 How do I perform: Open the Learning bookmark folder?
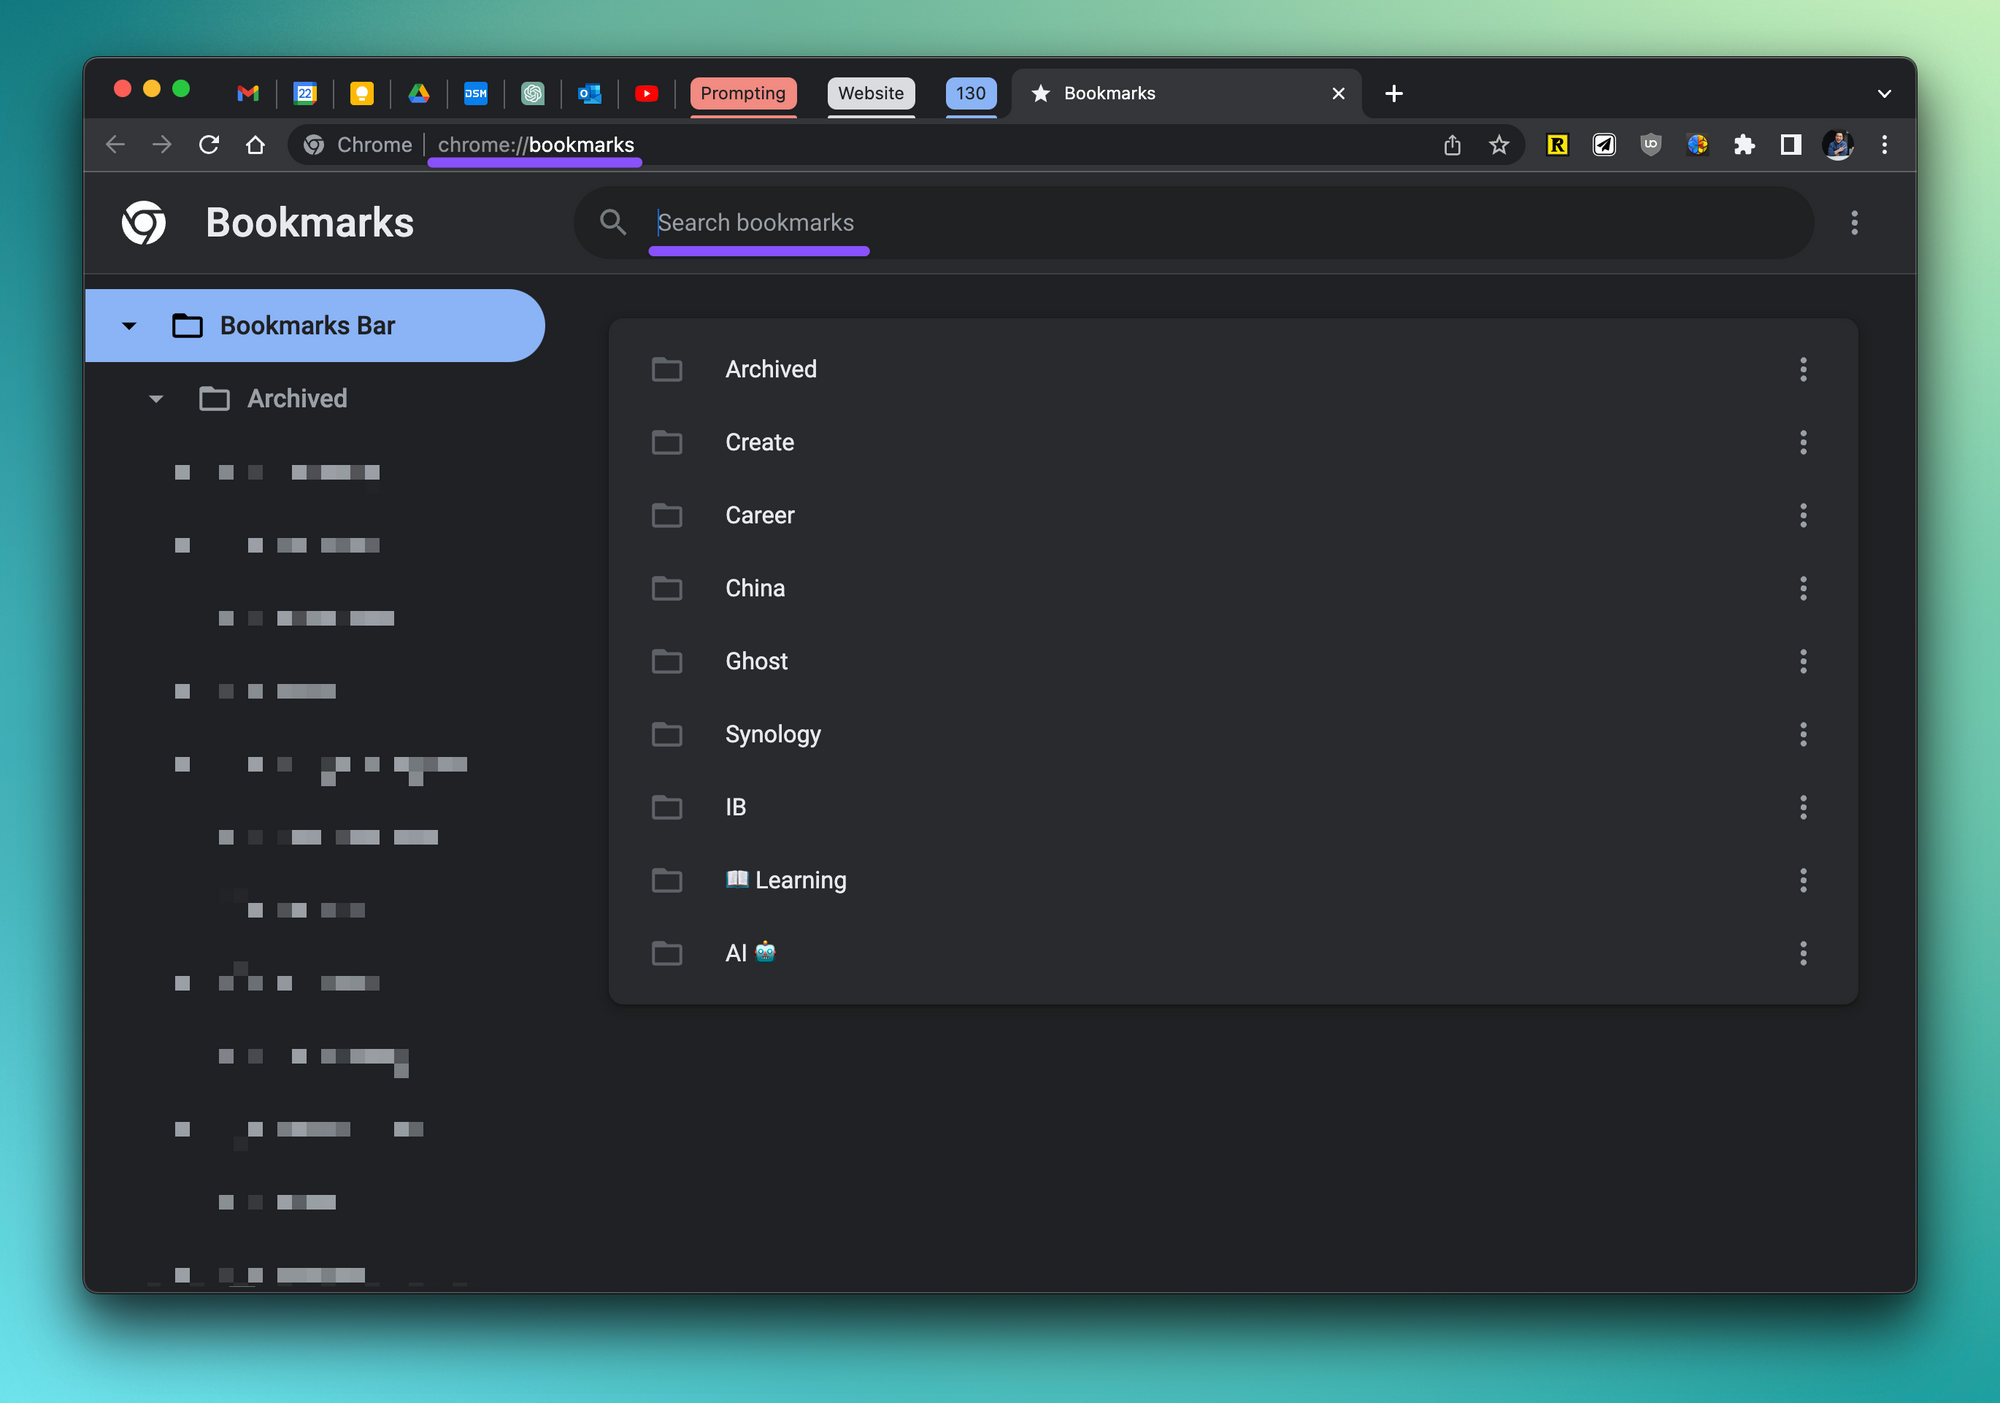click(800, 880)
